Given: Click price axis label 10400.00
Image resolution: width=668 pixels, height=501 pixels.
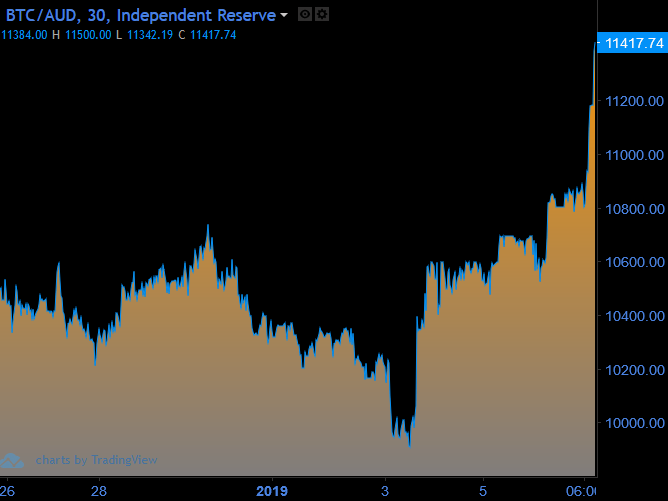Looking at the screenshot, I should 634,316.
